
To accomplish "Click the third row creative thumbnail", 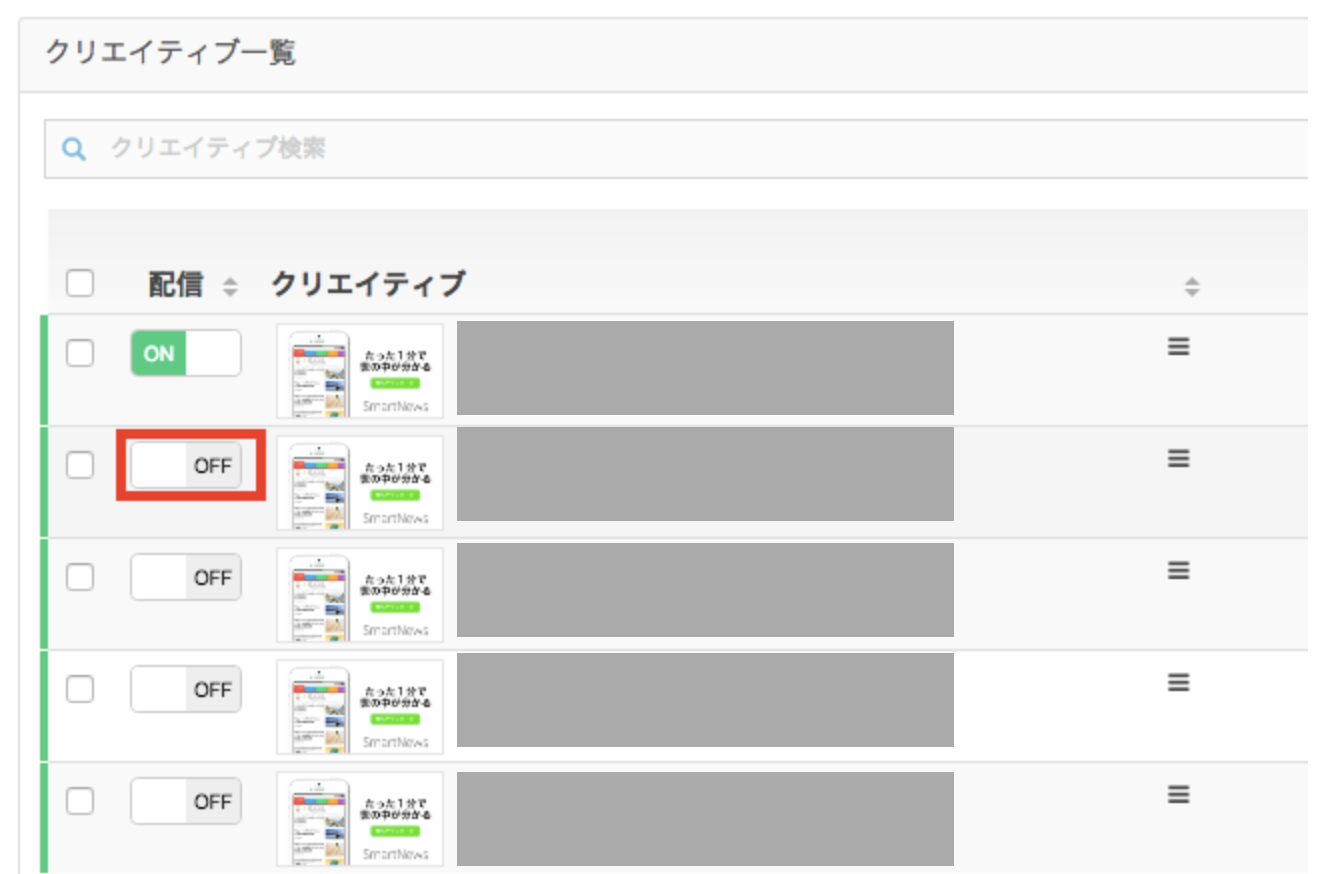I will [x=360, y=595].
